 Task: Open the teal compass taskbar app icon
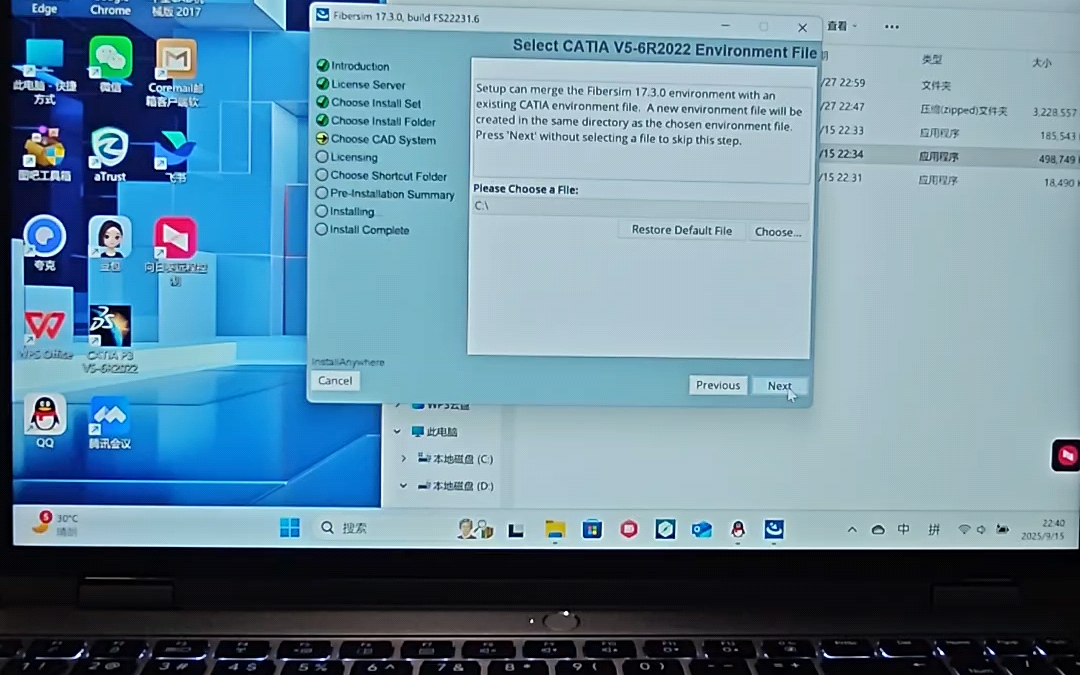(665, 529)
